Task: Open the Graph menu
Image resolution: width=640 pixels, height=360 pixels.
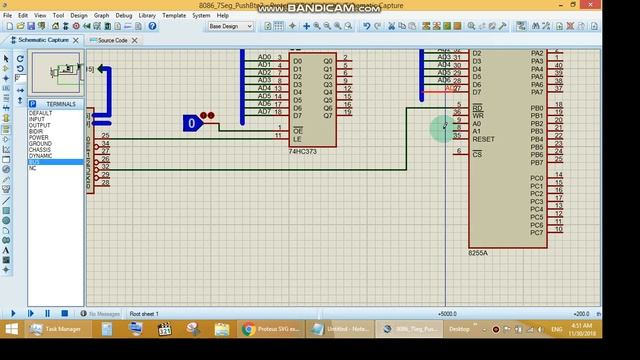Action: [x=101, y=15]
